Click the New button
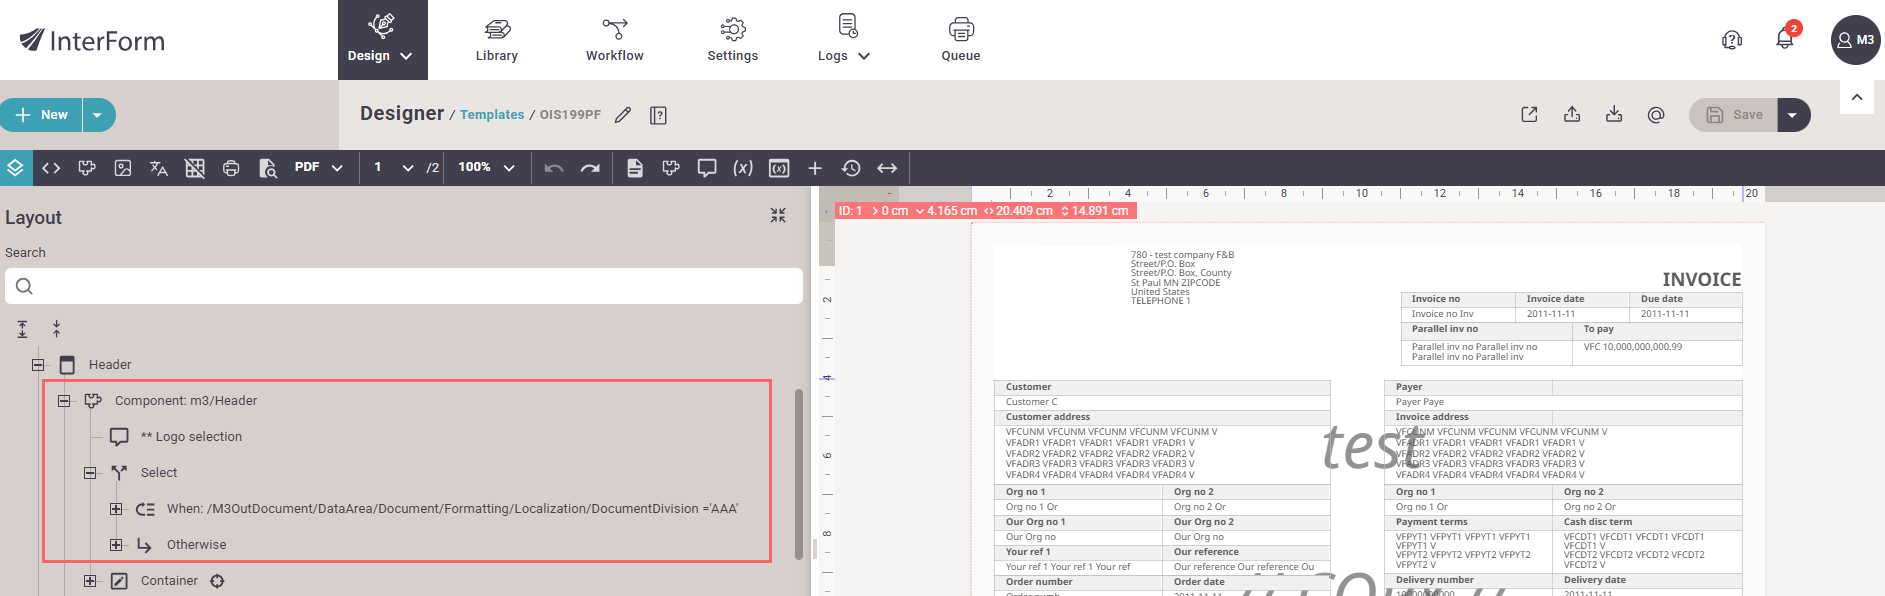Viewport: 1885px width, 596px height. [x=42, y=115]
